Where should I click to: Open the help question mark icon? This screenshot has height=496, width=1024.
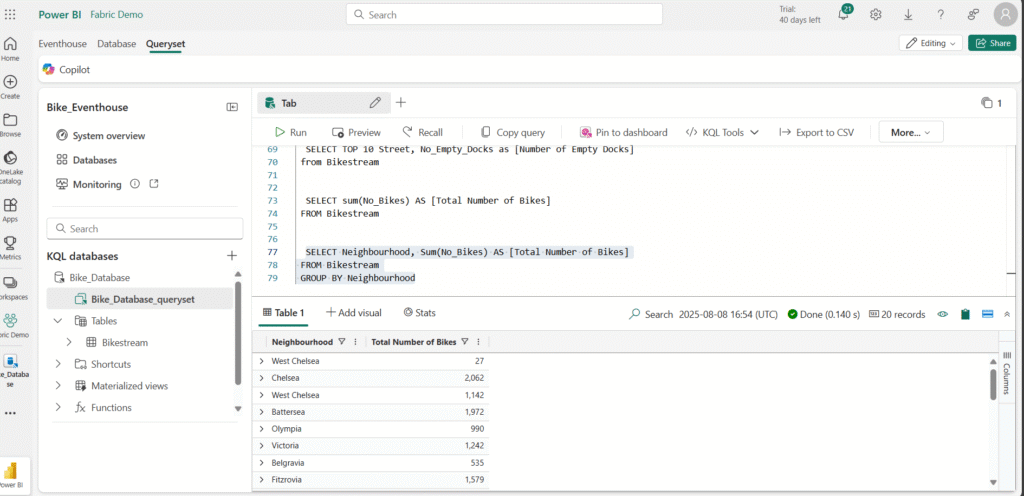click(940, 14)
